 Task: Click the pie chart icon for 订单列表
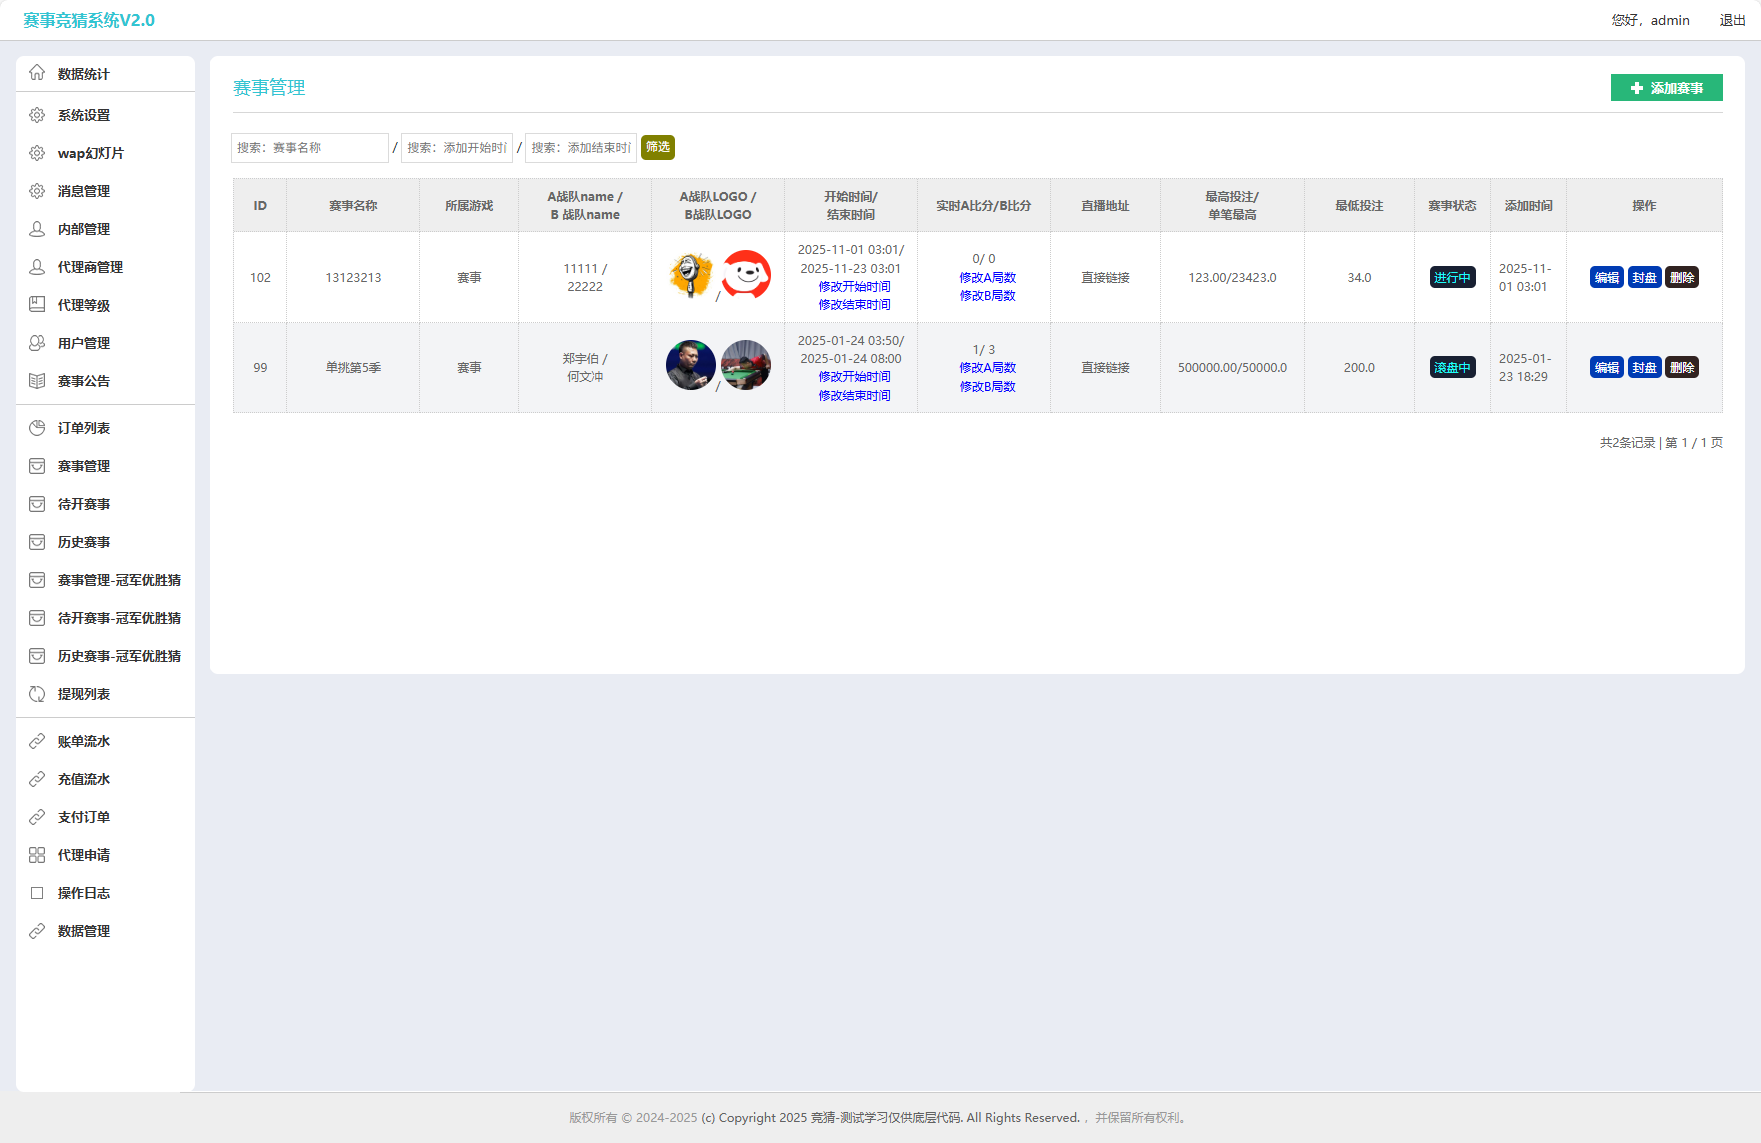point(37,428)
